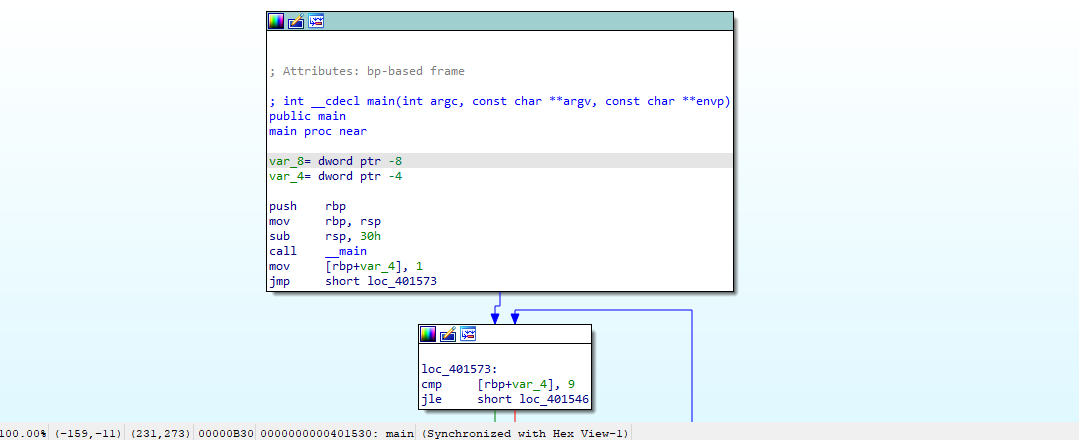Image resolution: width=1079 pixels, height=440 pixels.
Task: Click the main proc near line
Action: [317, 131]
